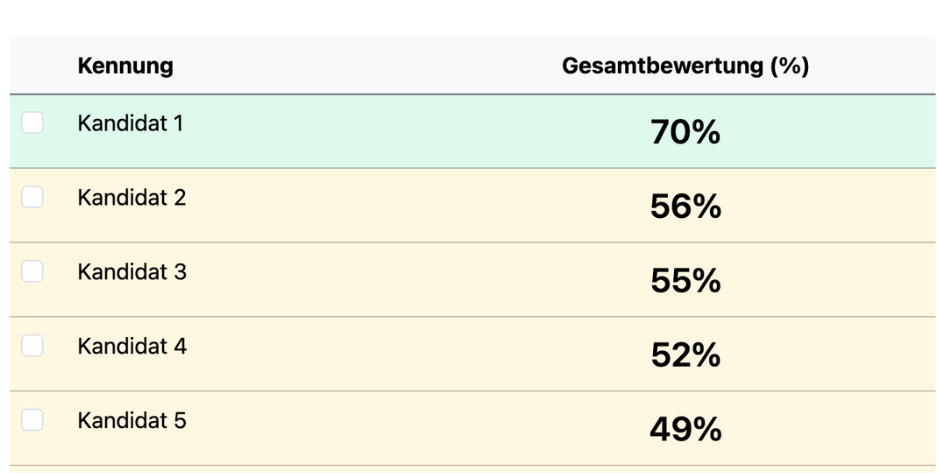
Task: Click the 49% score value
Action: 686,429
